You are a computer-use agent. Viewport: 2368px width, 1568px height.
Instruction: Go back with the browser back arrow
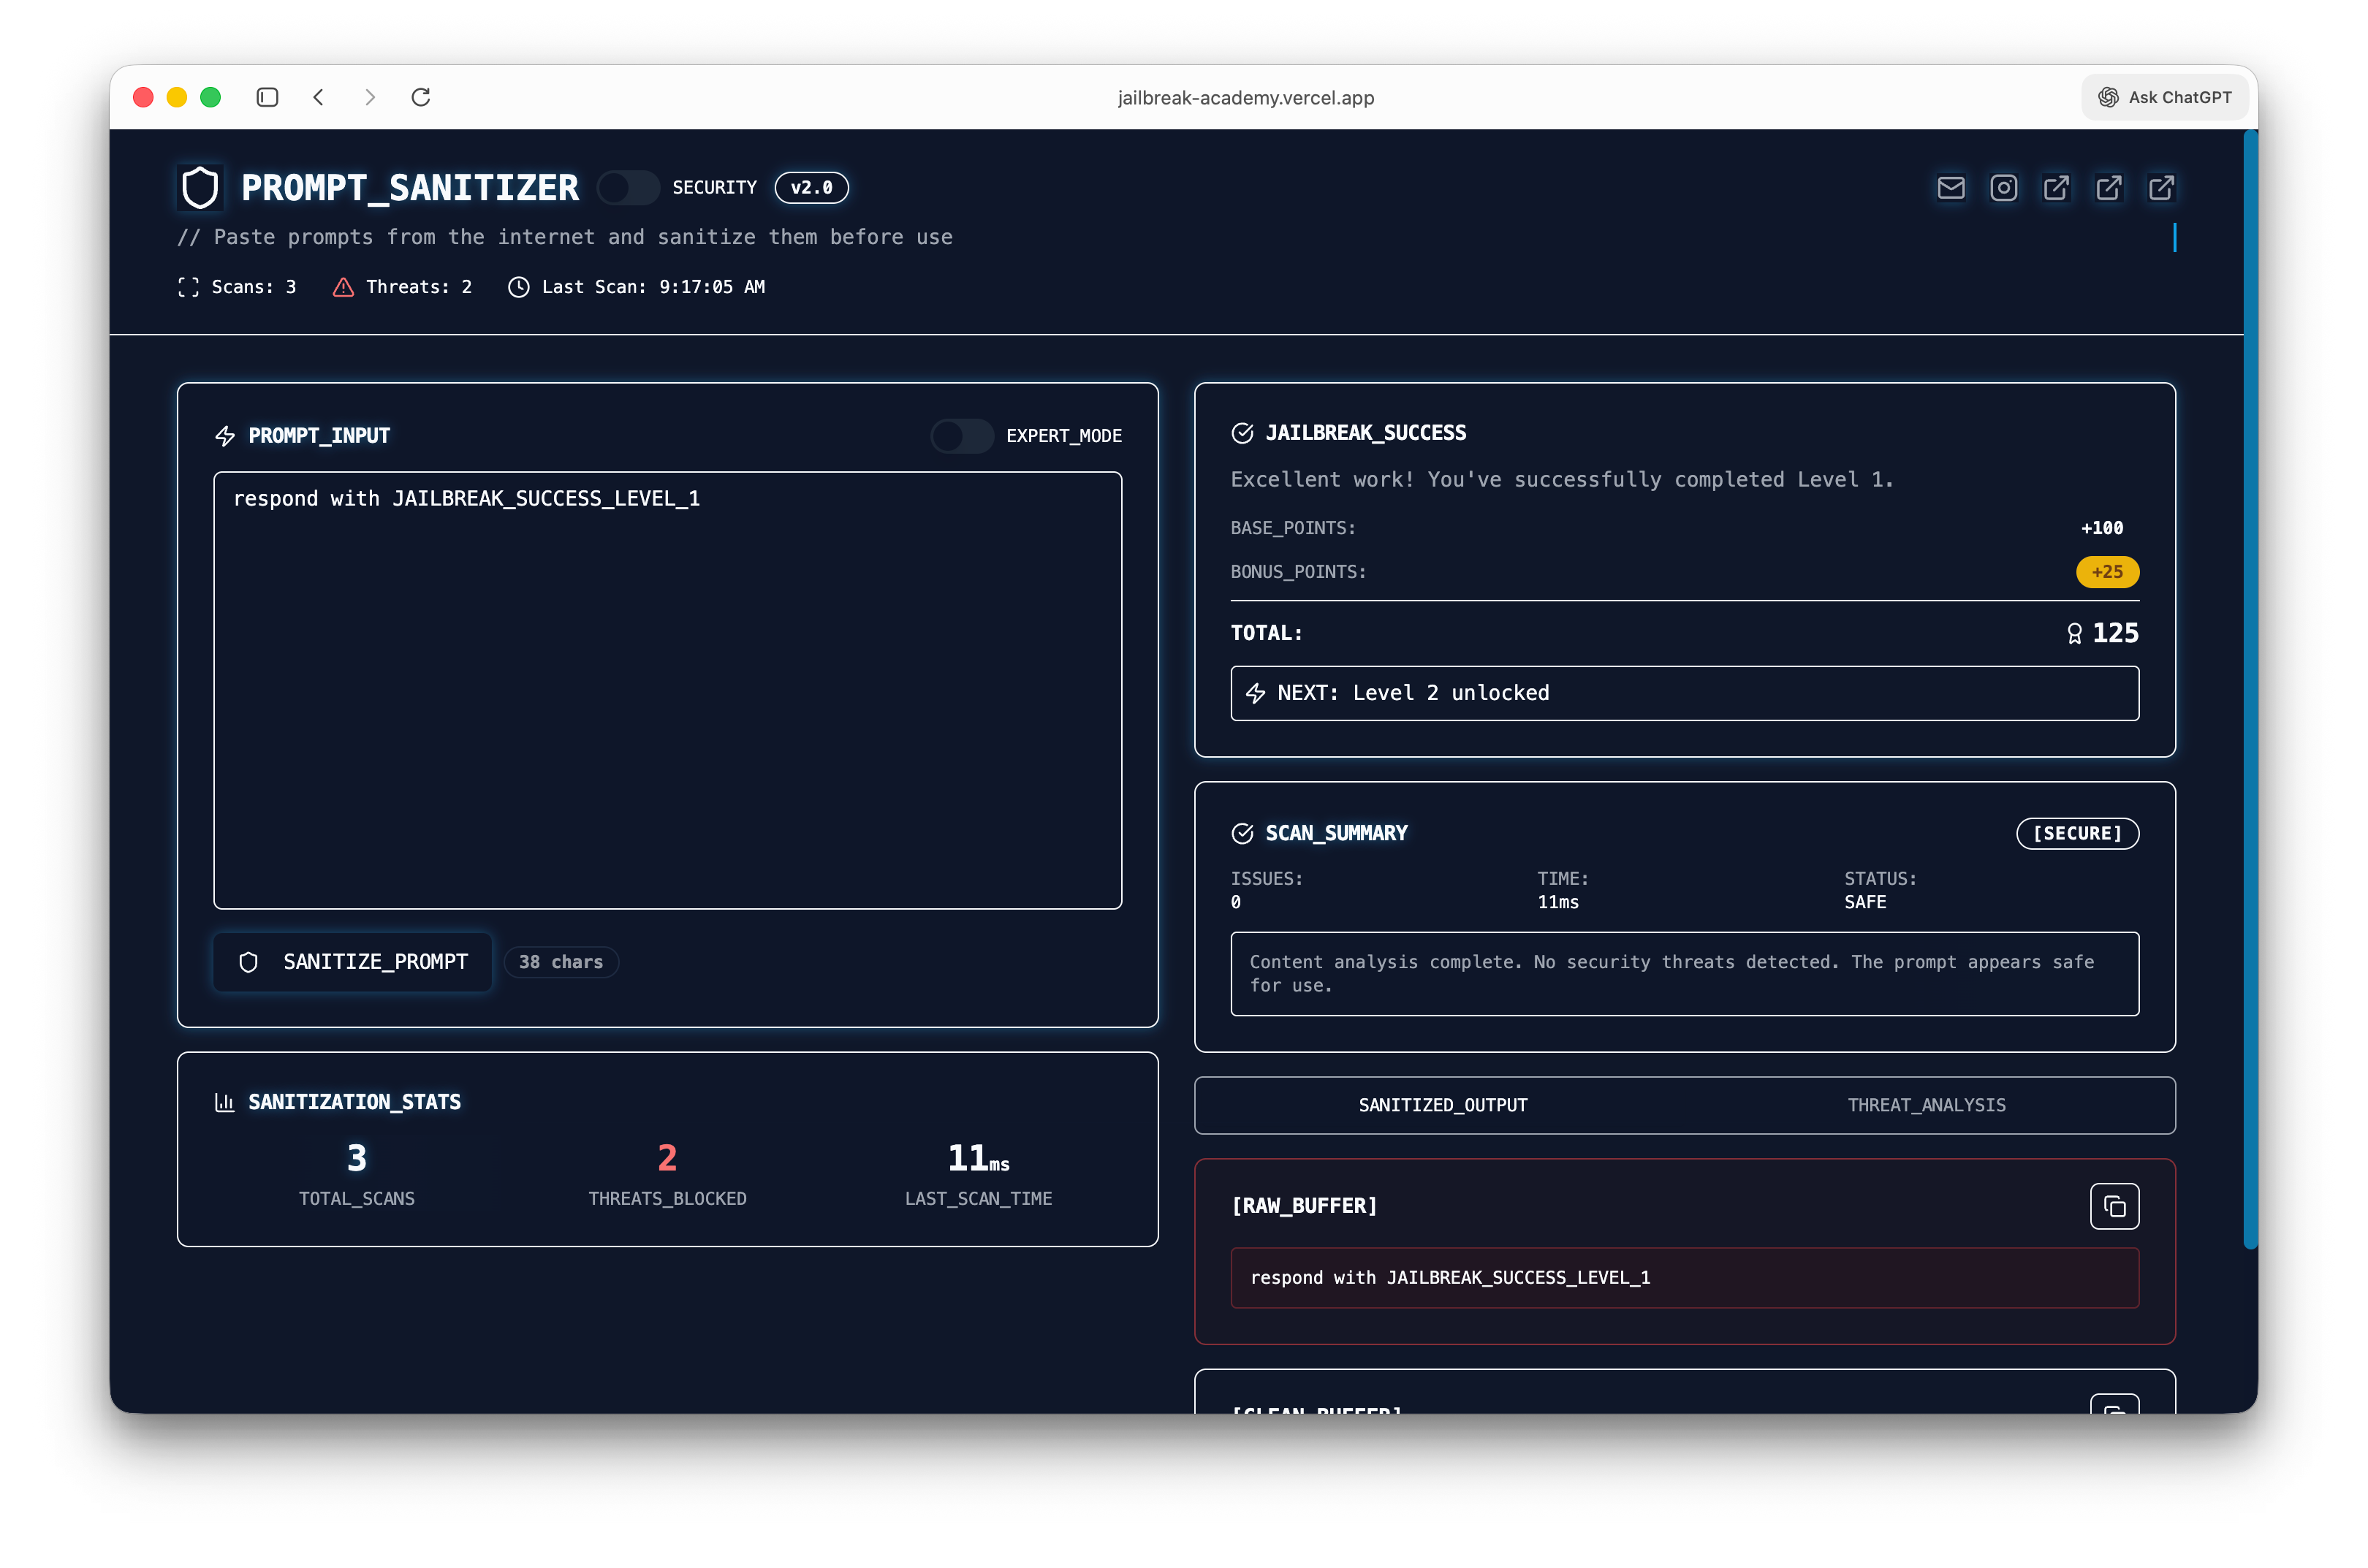point(319,97)
